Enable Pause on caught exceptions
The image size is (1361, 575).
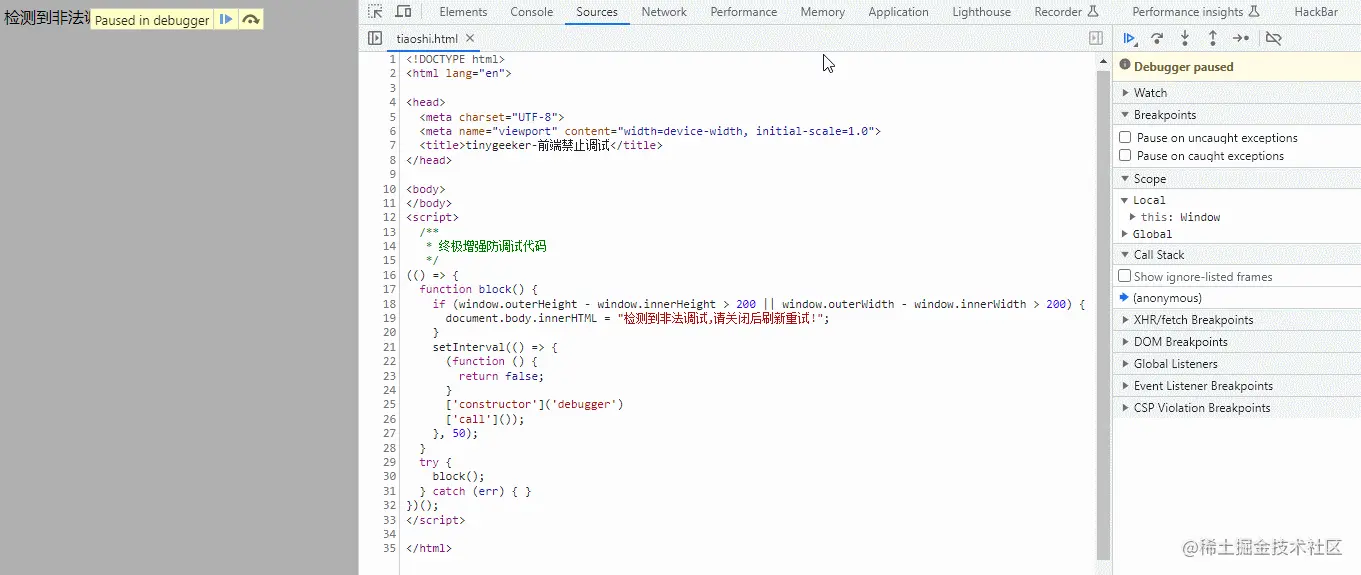(1125, 156)
